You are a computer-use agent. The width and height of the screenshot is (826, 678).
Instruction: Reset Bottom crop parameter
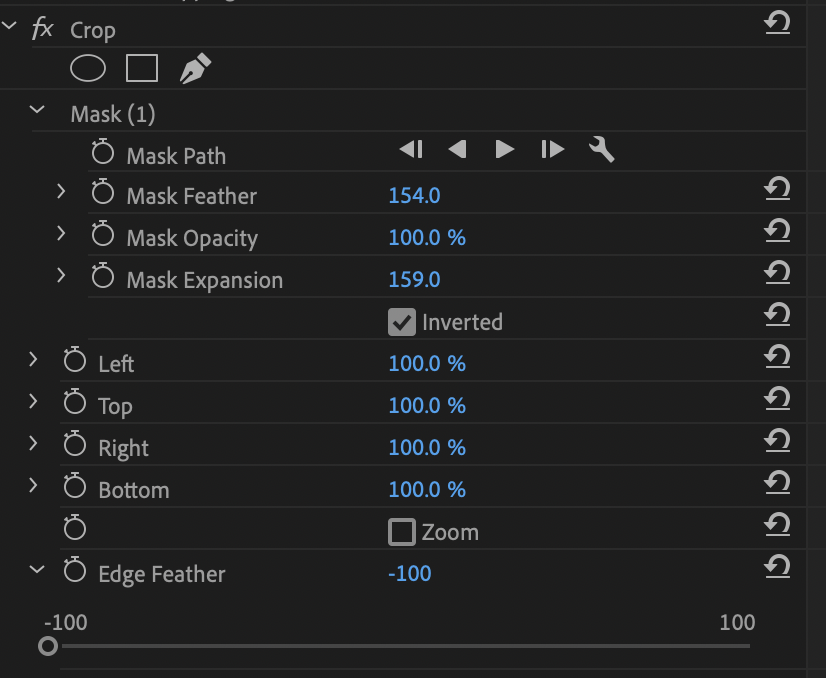[x=778, y=483]
